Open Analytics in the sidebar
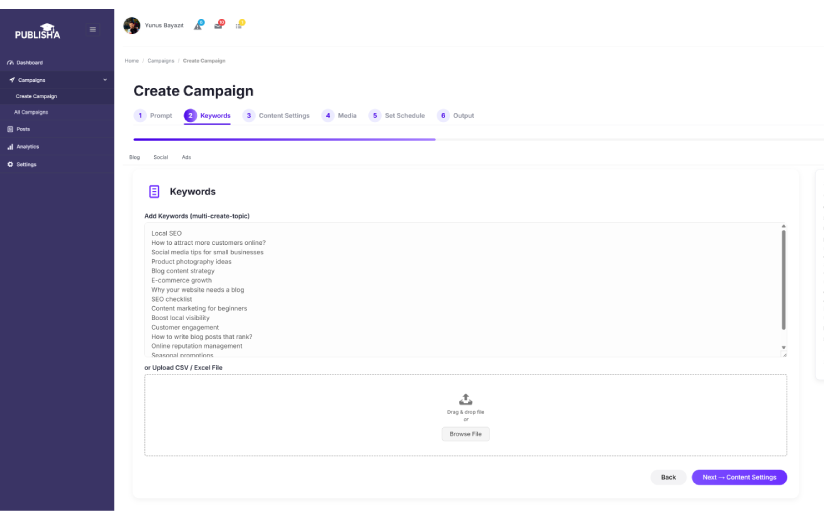Viewport: 824px width, 520px height. click(27, 146)
